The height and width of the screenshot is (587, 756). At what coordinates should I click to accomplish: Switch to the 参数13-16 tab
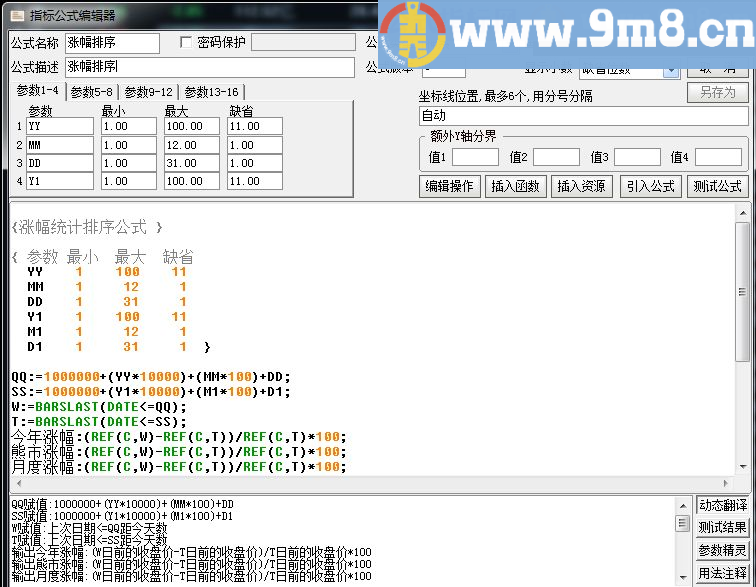212,92
